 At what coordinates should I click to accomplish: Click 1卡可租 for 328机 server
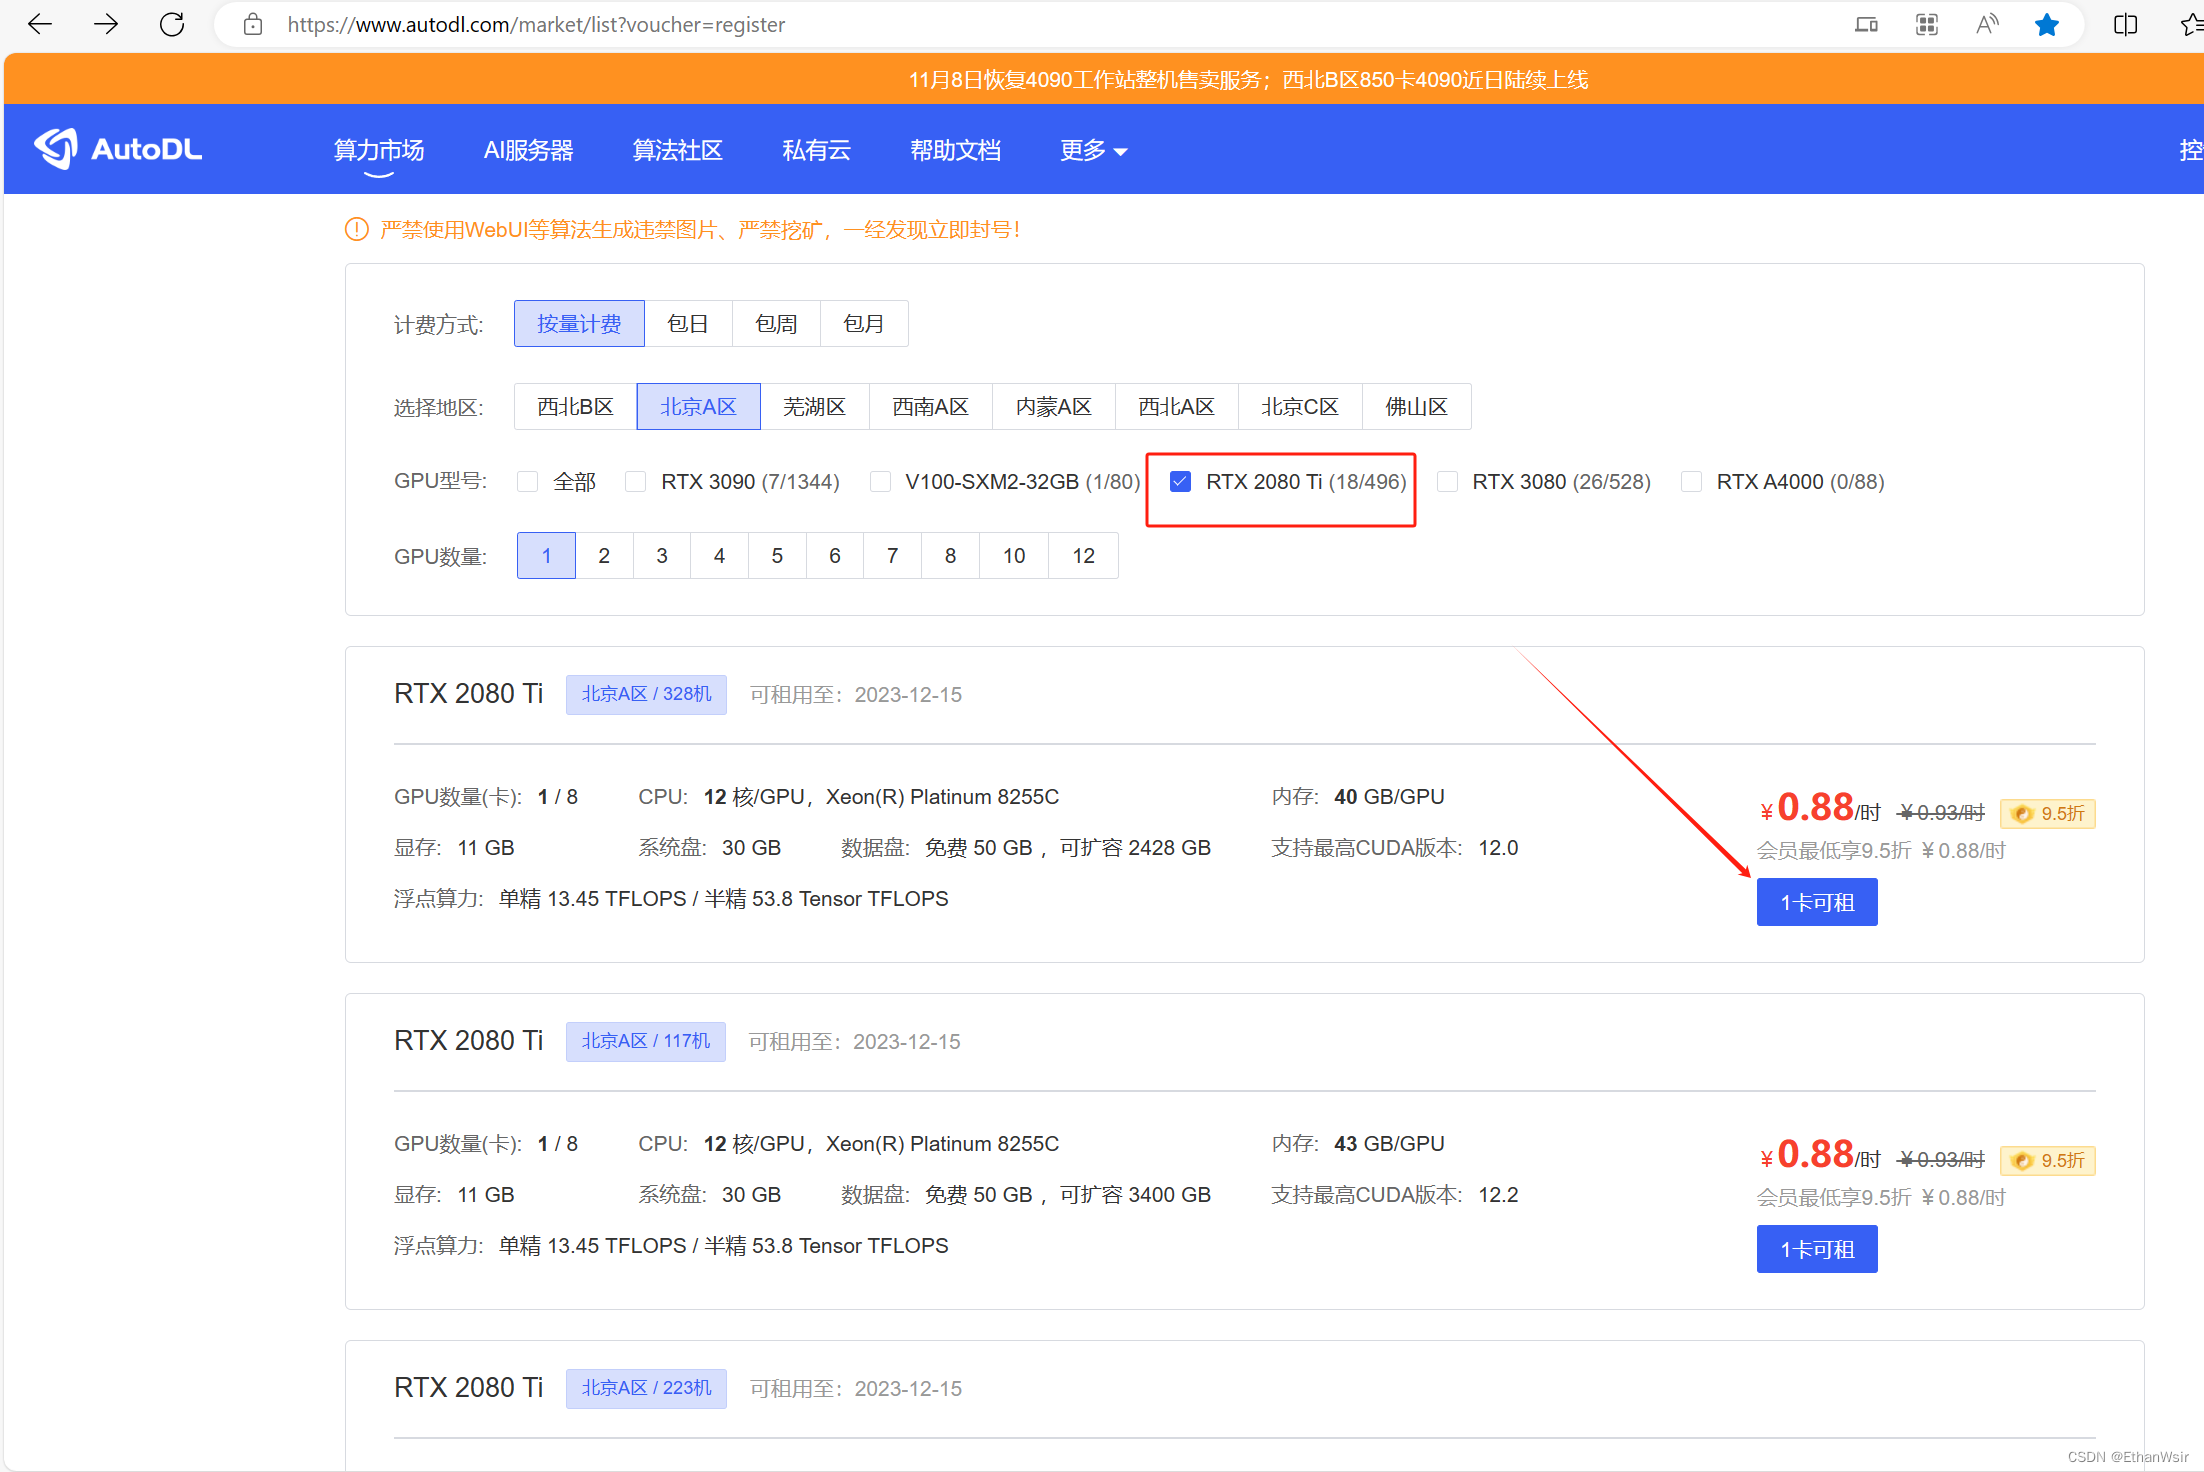(x=1817, y=902)
